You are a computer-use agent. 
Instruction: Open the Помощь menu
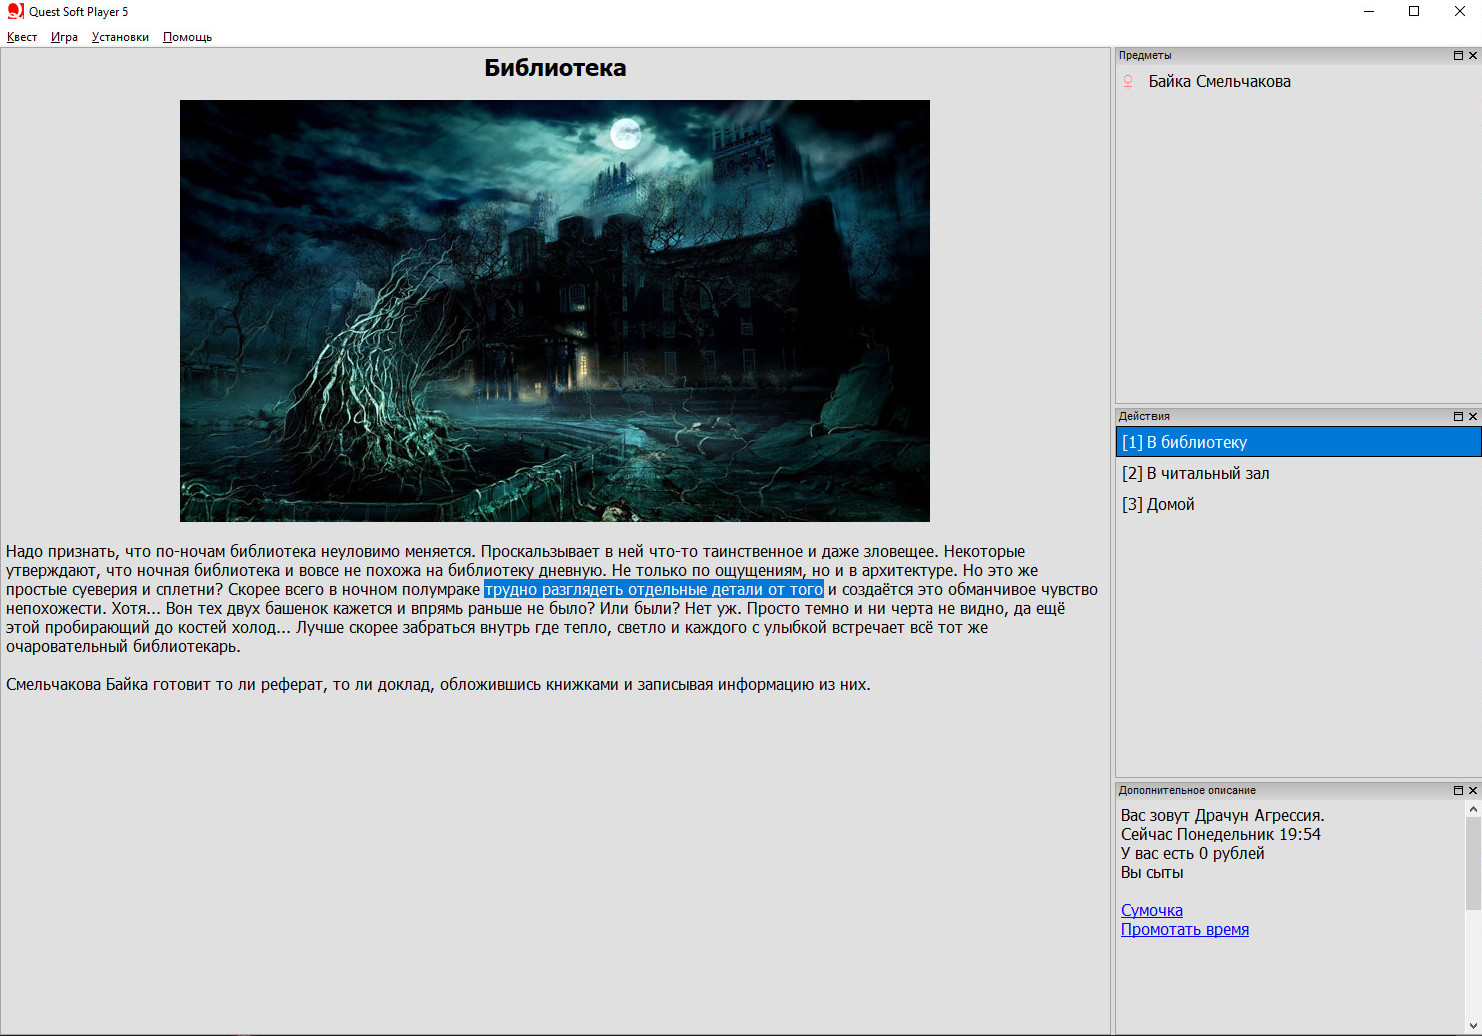(x=187, y=37)
